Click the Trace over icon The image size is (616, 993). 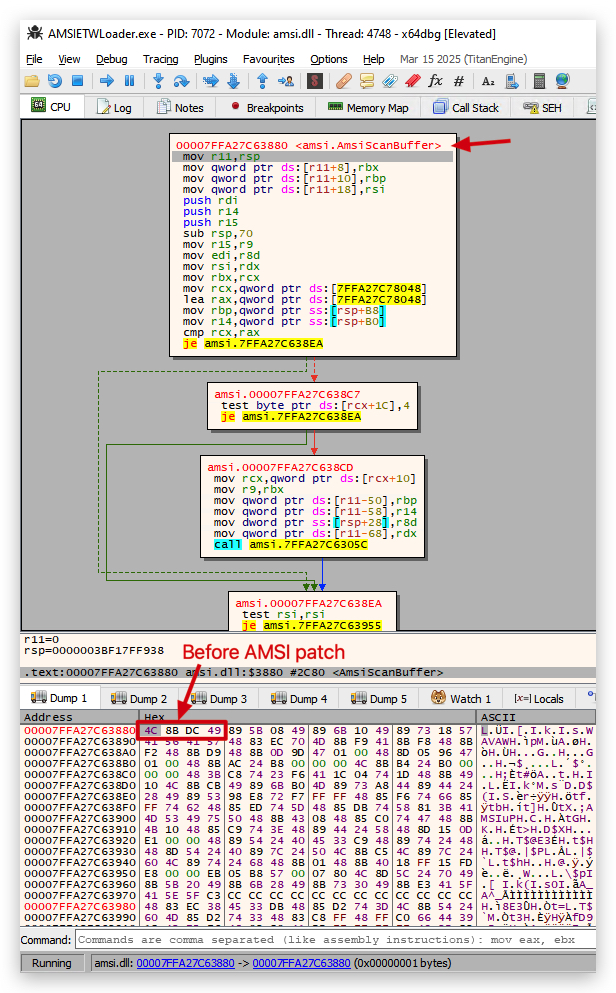234,81
